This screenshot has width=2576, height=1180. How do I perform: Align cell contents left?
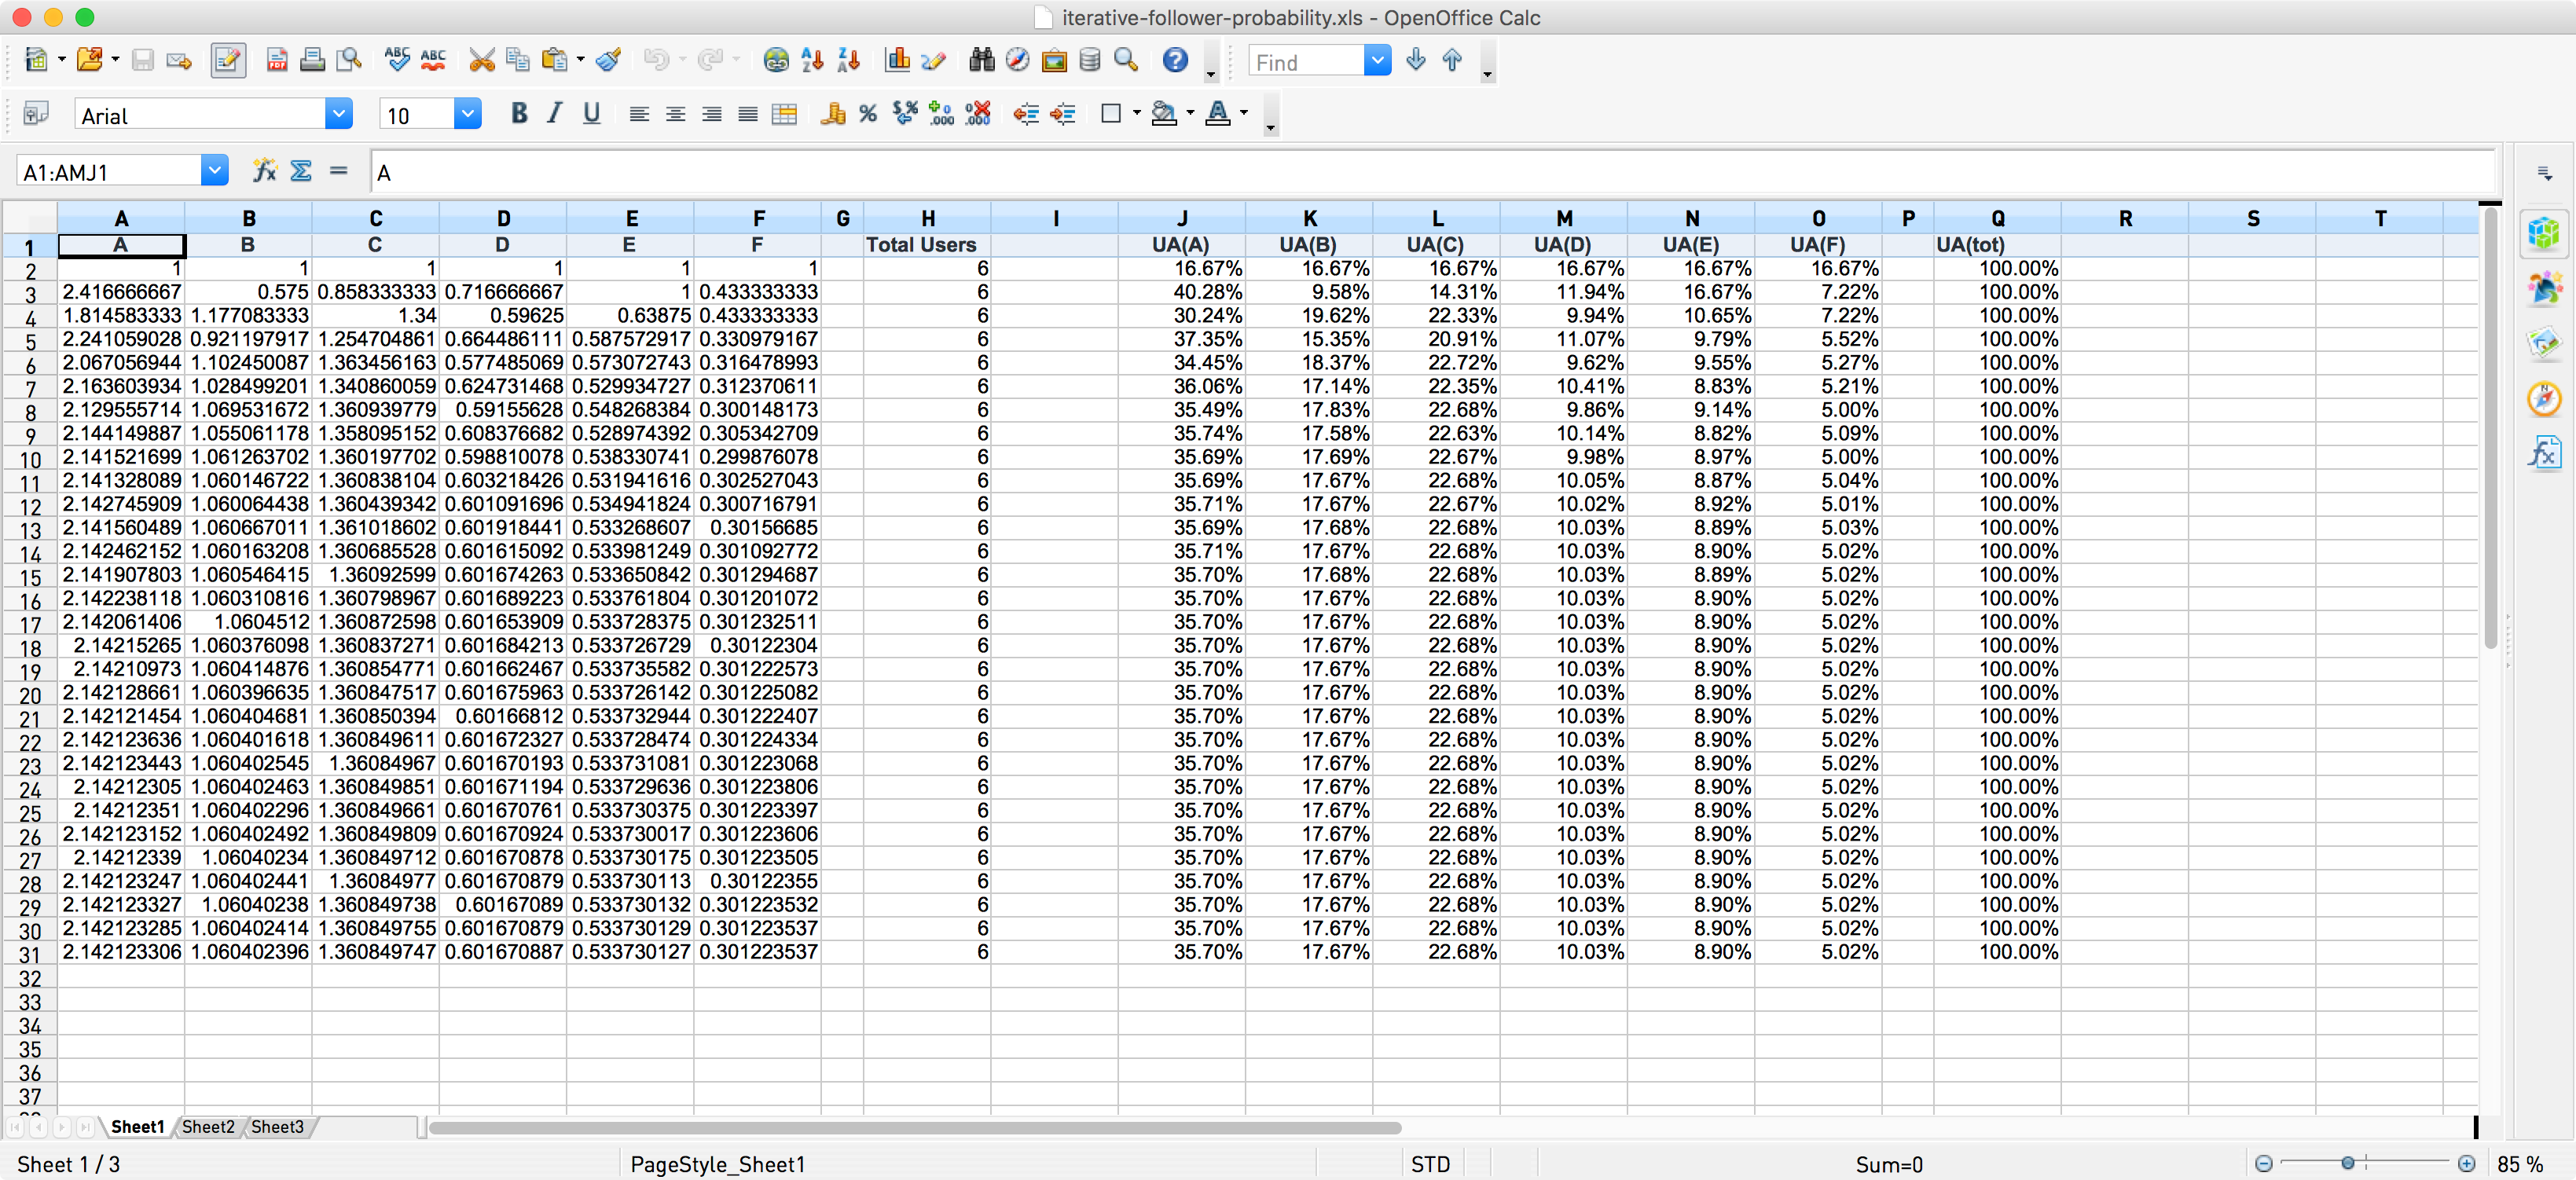click(639, 114)
